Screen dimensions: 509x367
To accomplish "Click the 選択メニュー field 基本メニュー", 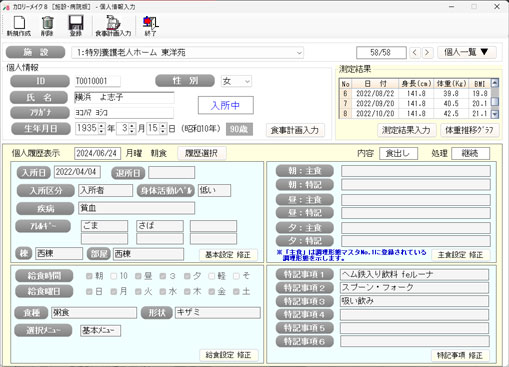I will click(100, 331).
